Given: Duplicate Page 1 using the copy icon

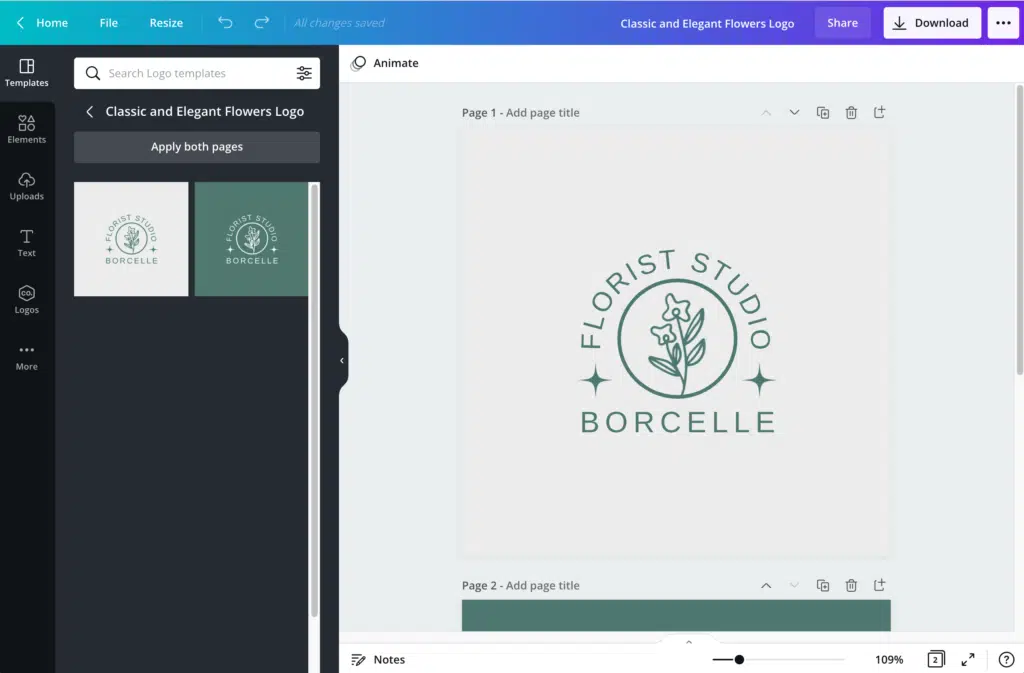Looking at the screenshot, I should (x=823, y=112).
